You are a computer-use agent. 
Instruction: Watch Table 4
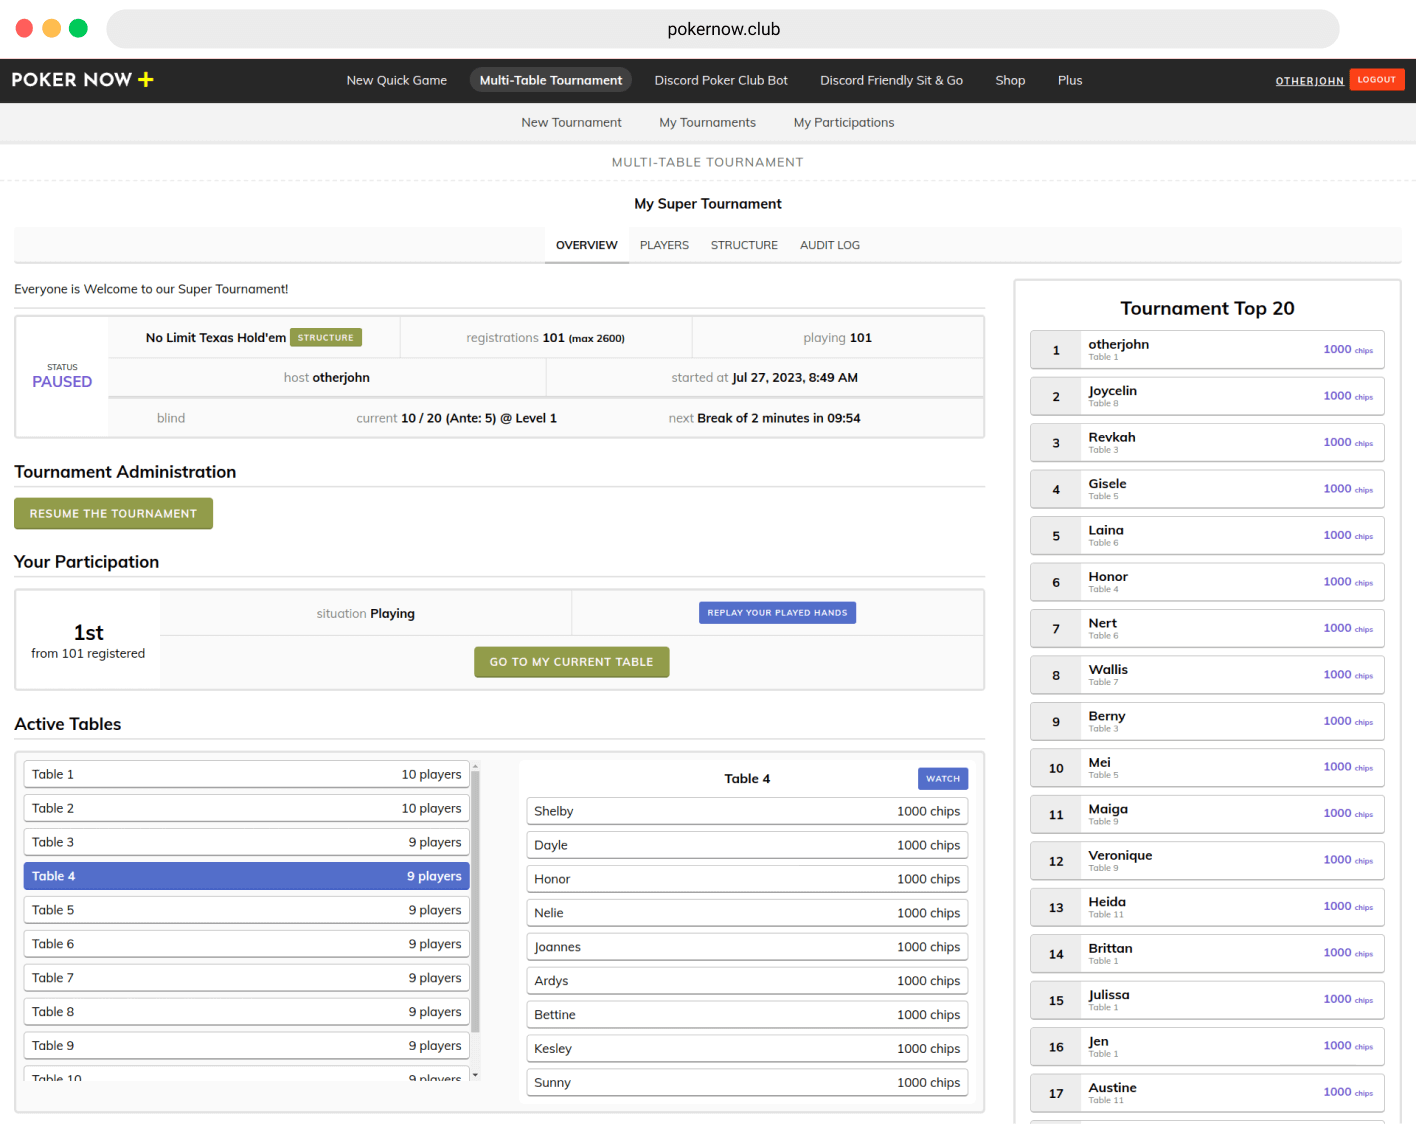click(x=942, y=779)
